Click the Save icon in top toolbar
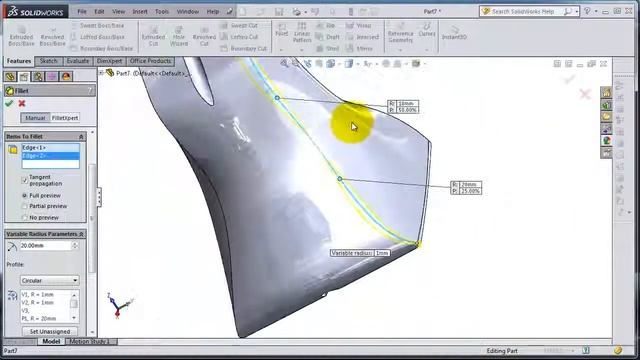Screen dimensions: 640x360 pyautogui.click(x=279, y=12)
